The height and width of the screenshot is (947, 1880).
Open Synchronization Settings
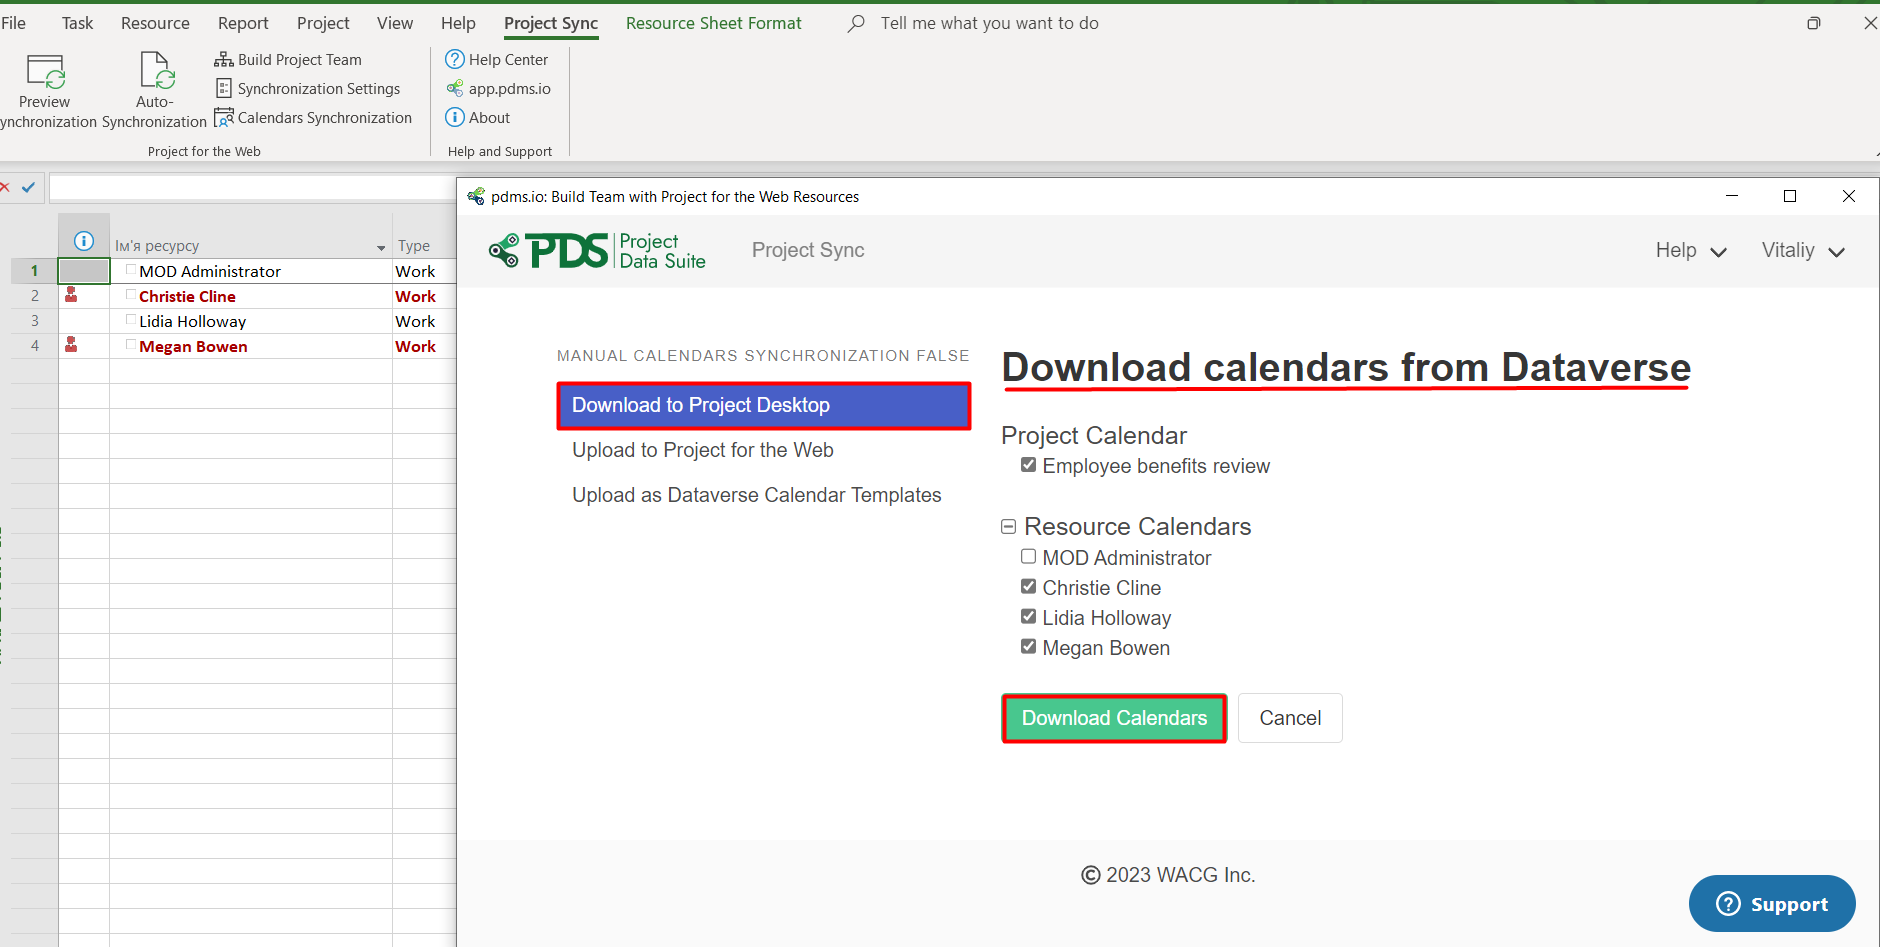[307, 88]
